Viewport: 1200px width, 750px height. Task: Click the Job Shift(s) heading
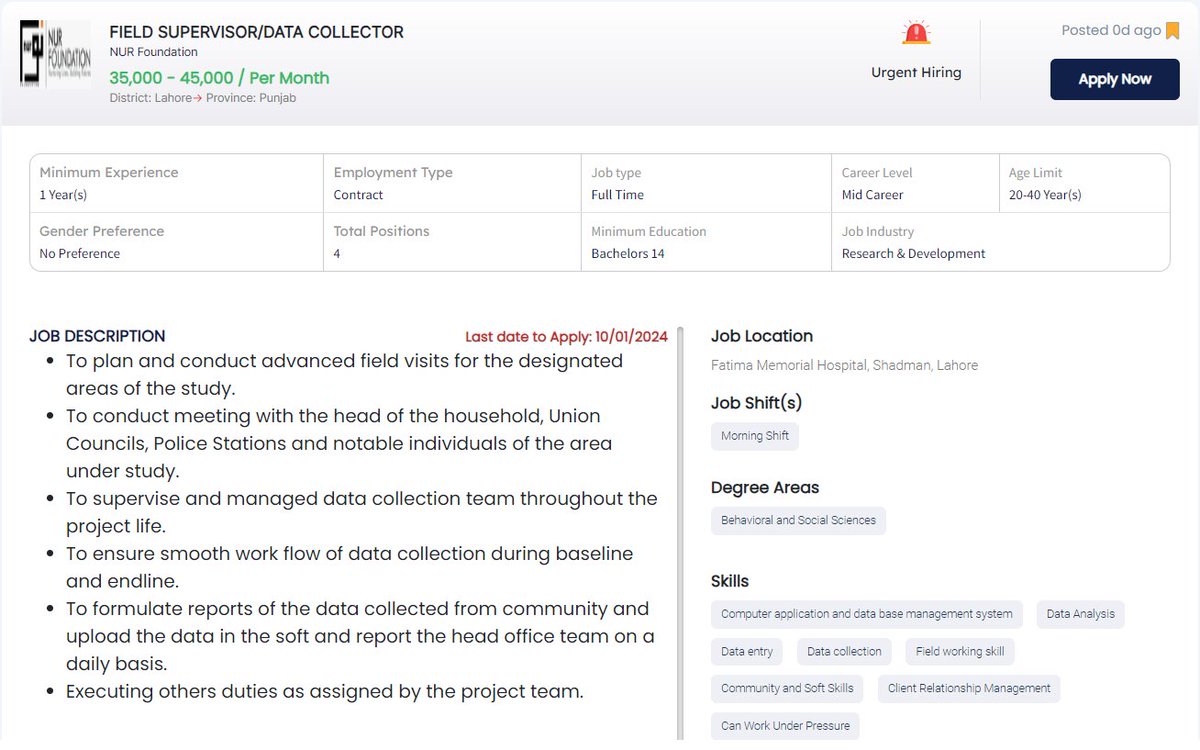(757, 403)
